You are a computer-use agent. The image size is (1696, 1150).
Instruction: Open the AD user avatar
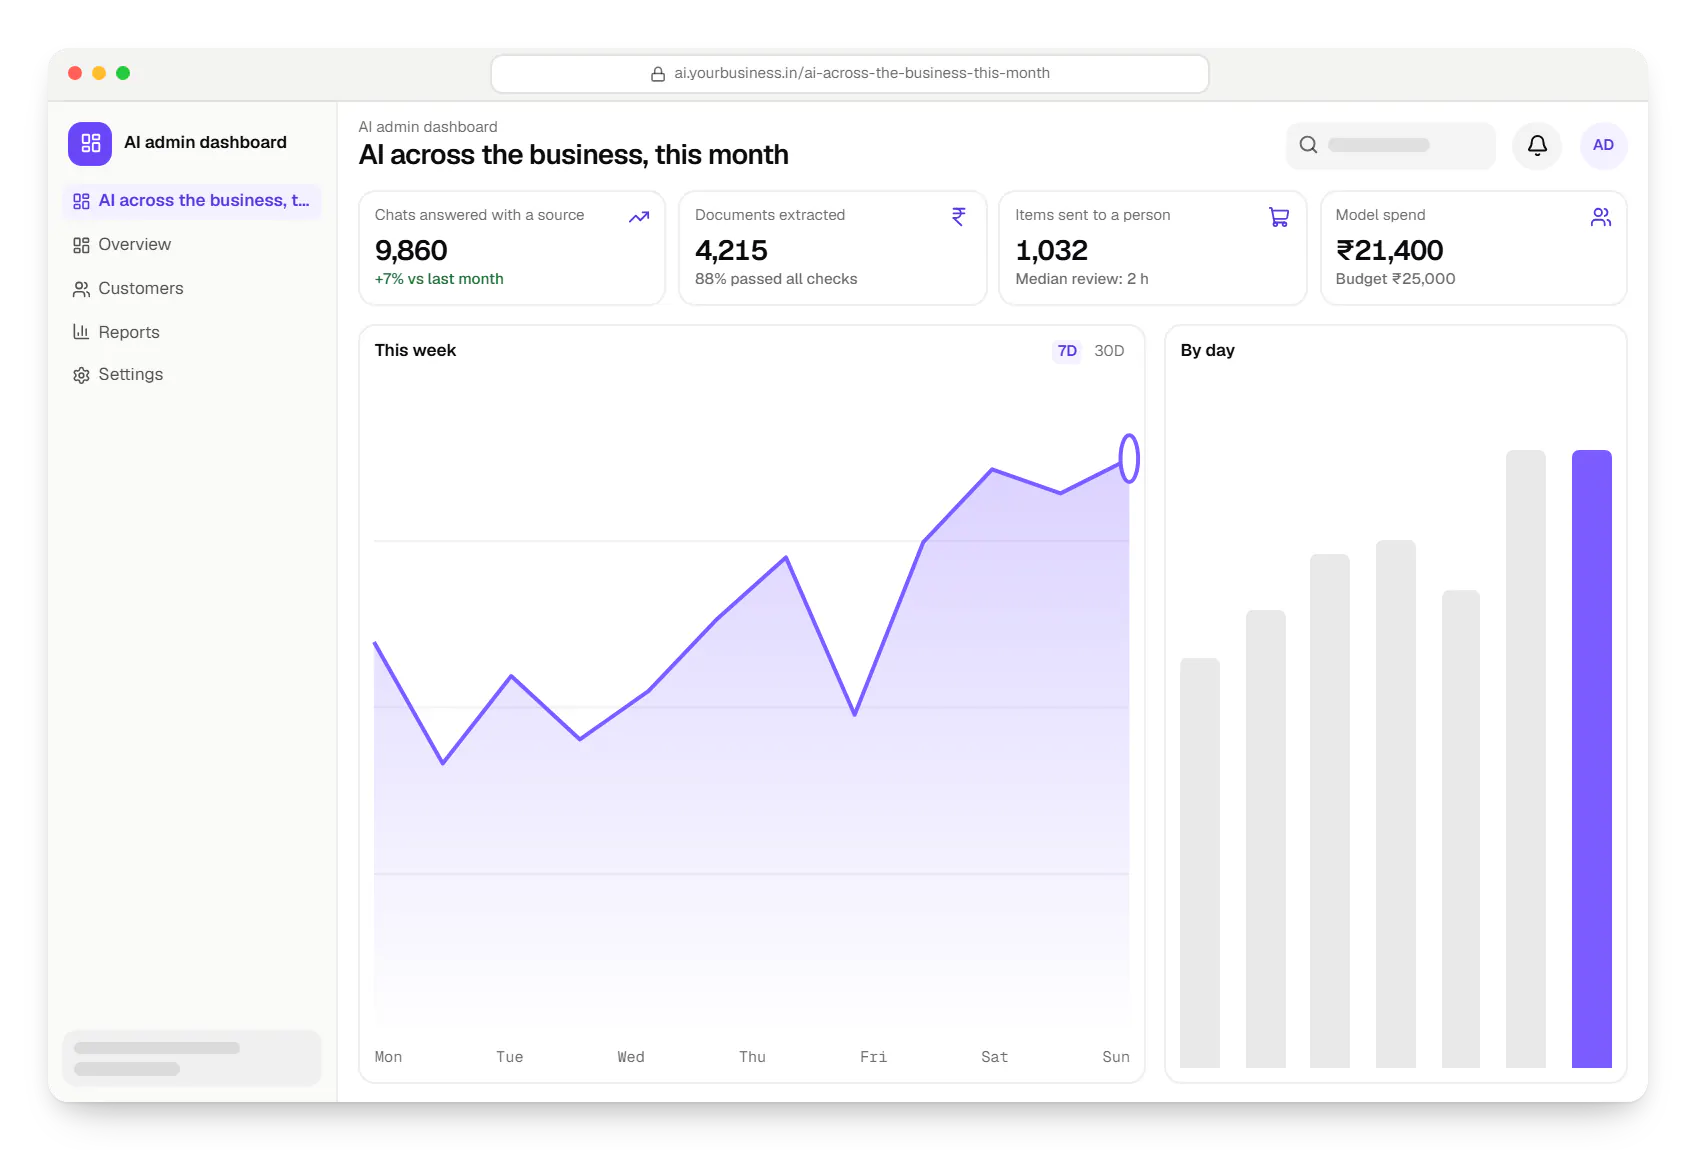pos(1603,145)
